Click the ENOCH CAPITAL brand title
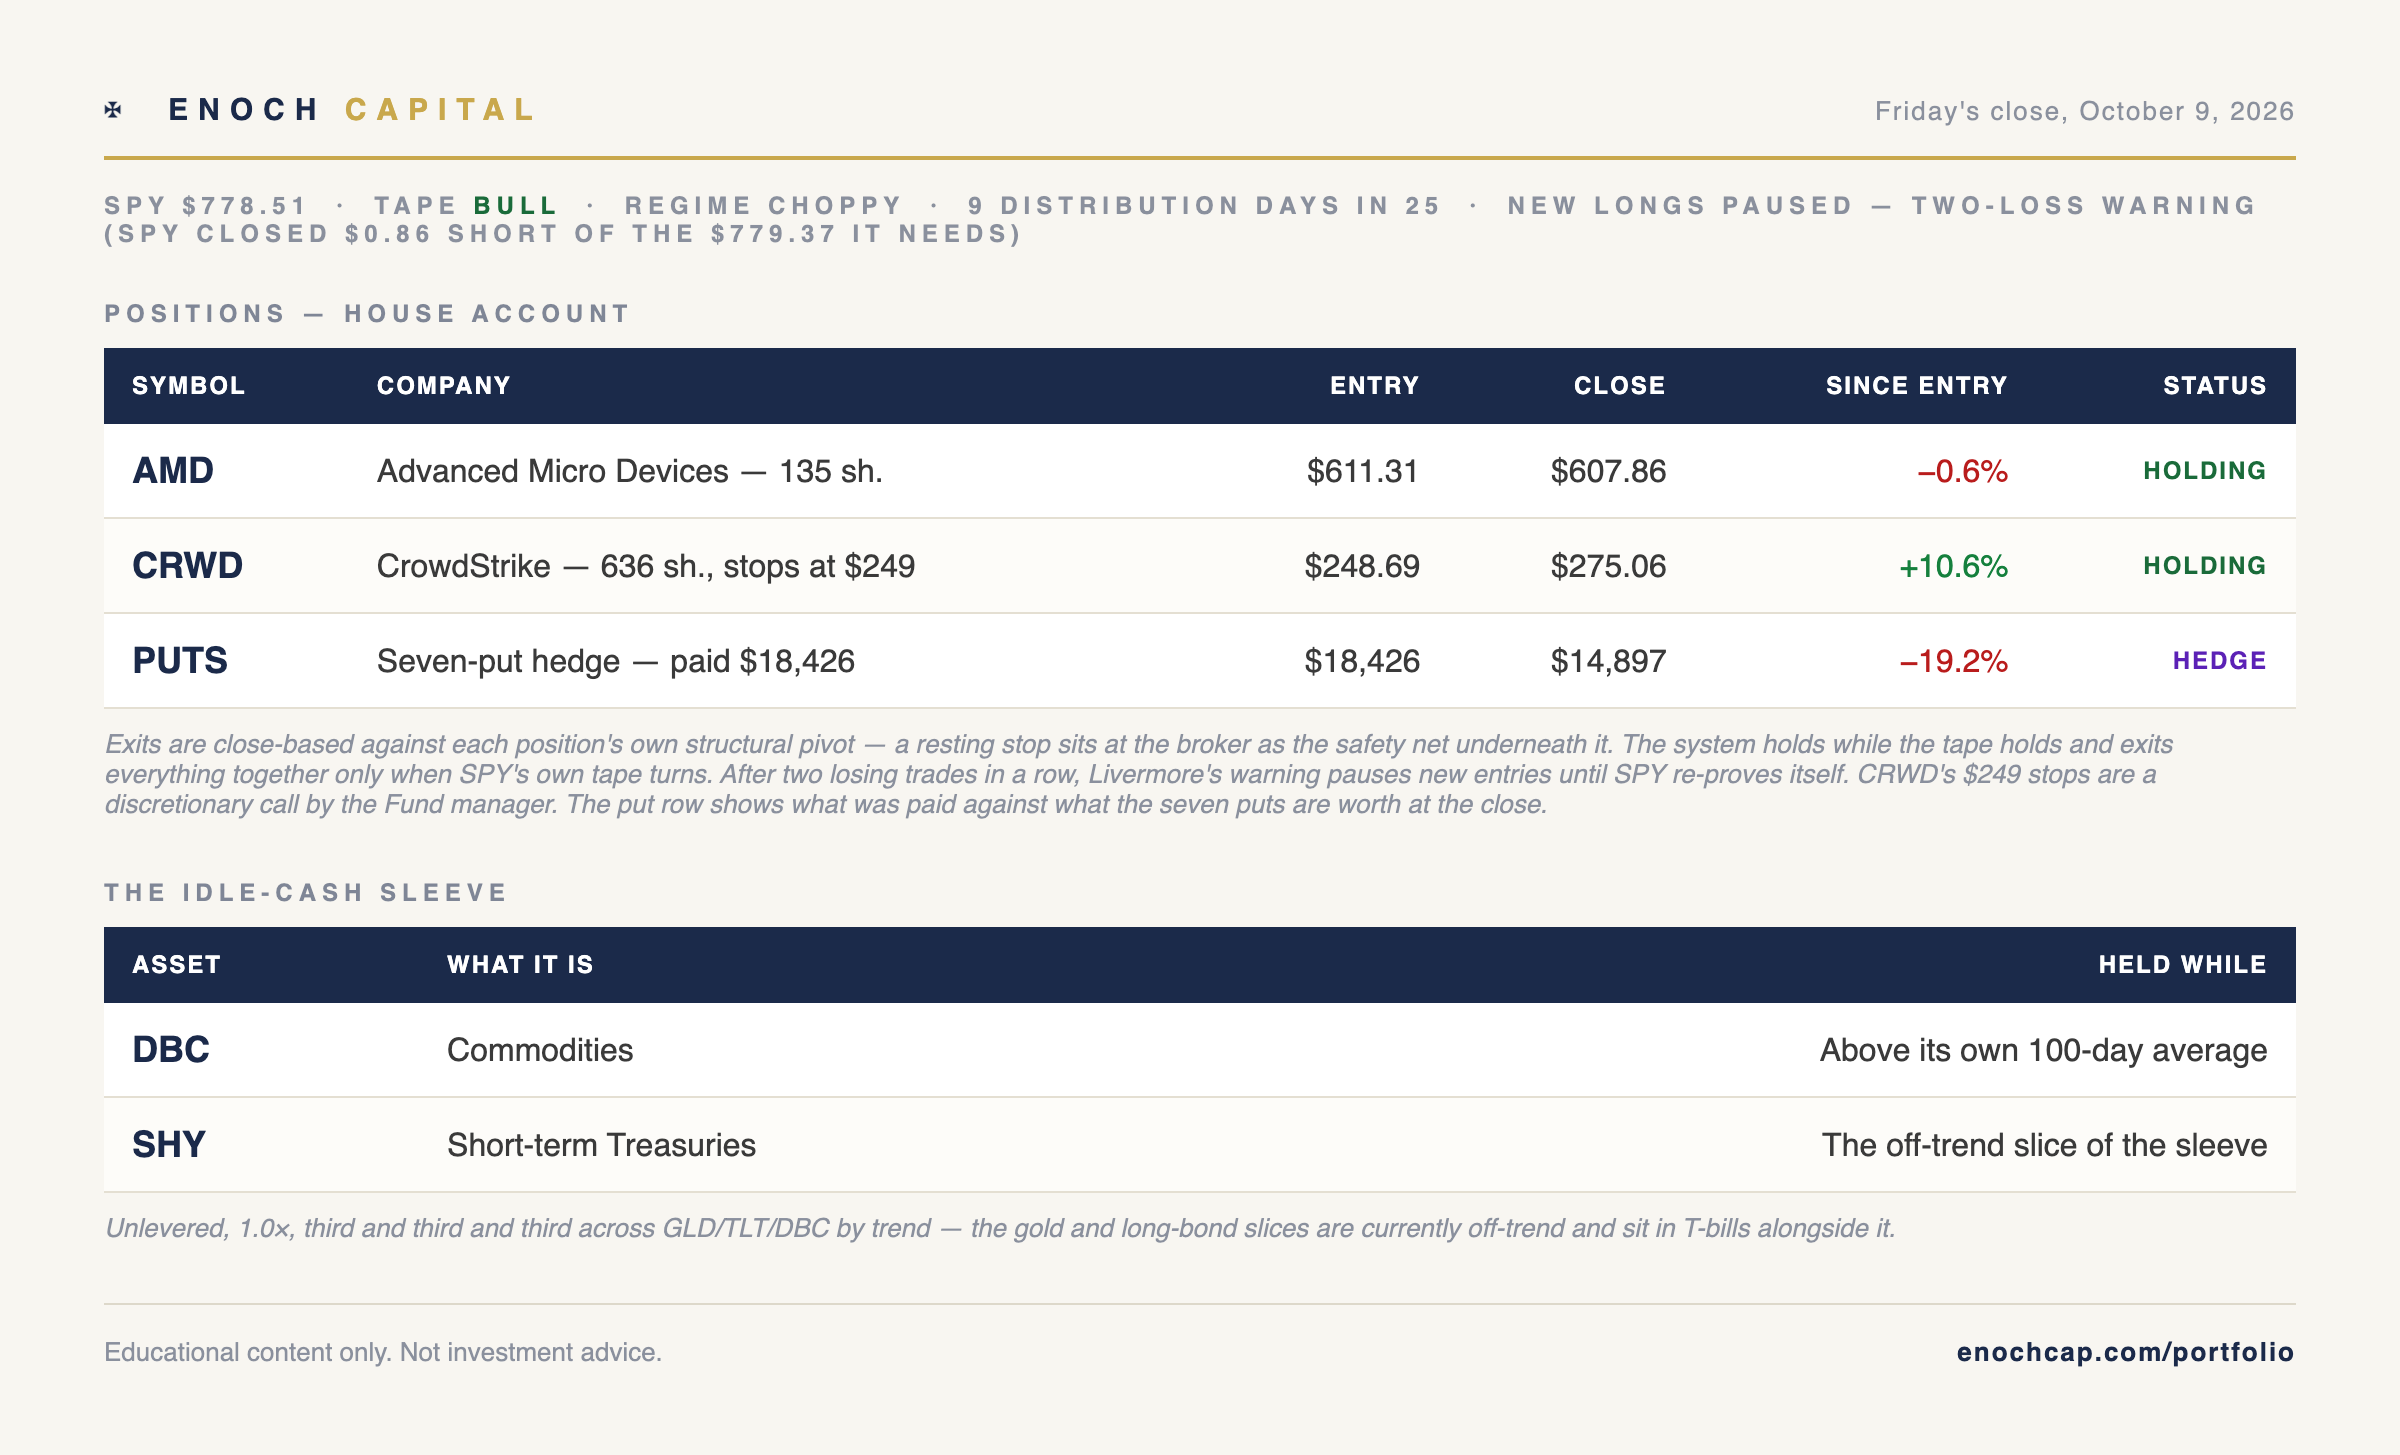Viewport: 2400px width, 1455px height. click(x=353, y=110)
